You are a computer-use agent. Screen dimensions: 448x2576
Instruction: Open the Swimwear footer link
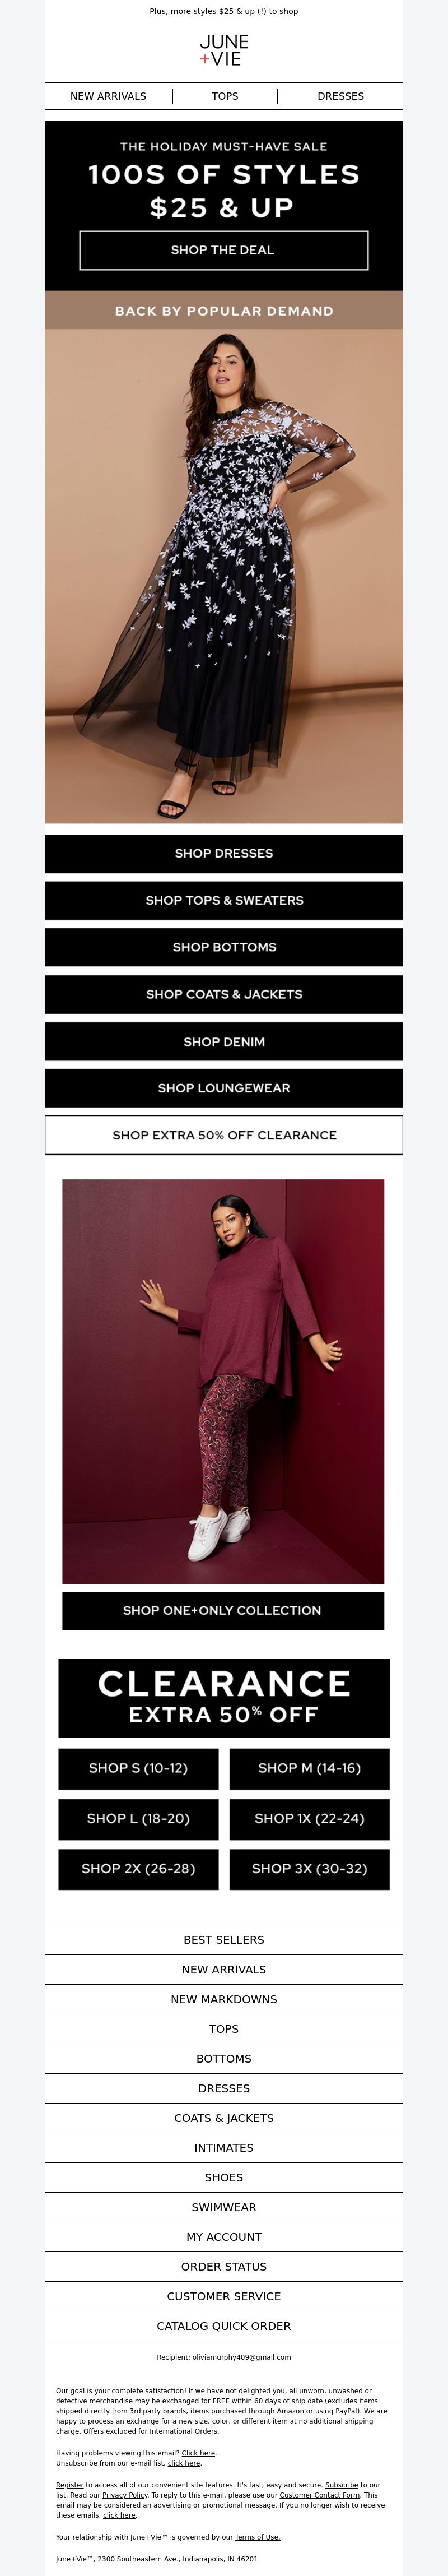point(224,2207)
